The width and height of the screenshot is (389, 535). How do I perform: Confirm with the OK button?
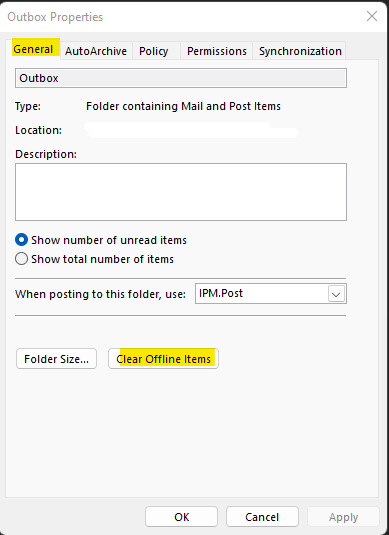pyautogui.click(x=182, y=517)
